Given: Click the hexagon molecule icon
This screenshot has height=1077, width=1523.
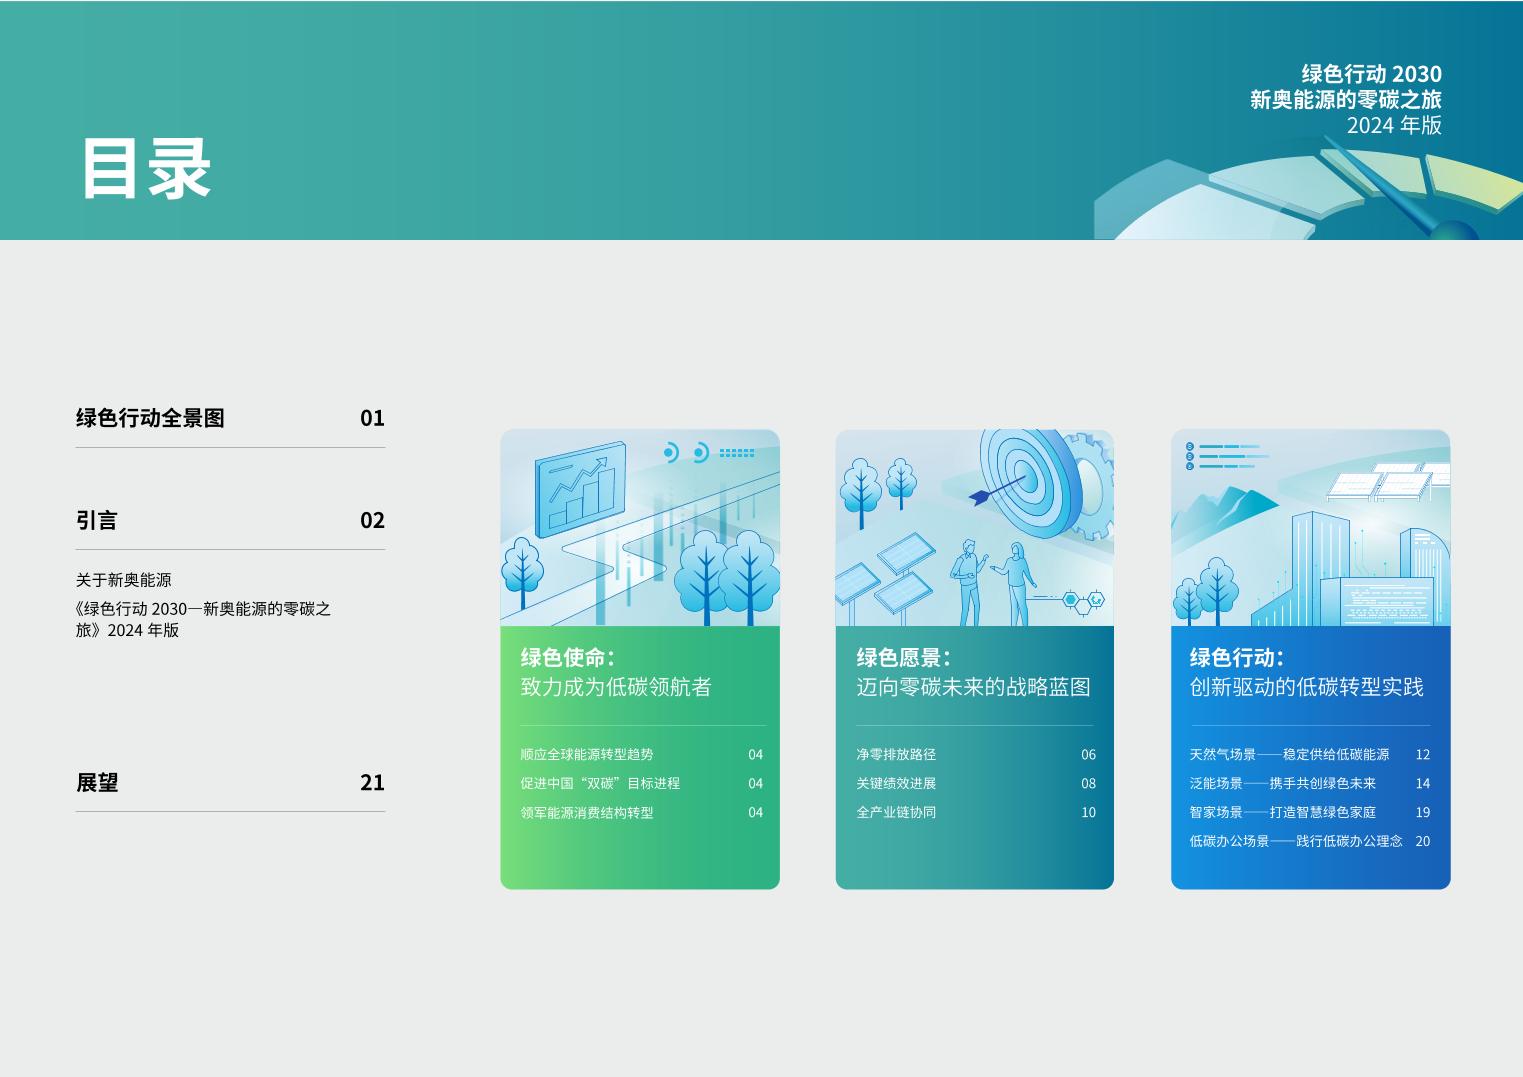Looking at the screenshot, I should click(x=1083, y=600).
